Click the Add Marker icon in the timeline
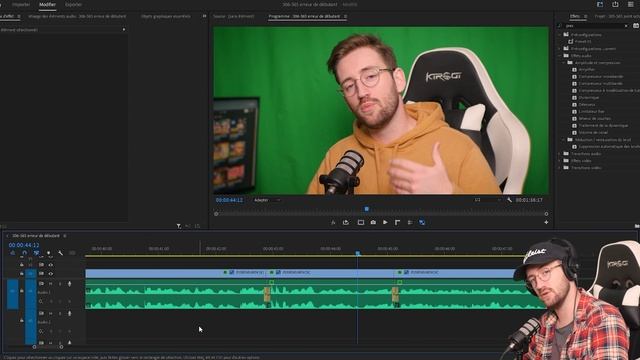This screenshot has width=640, height=360. click(x=49, y=253)
